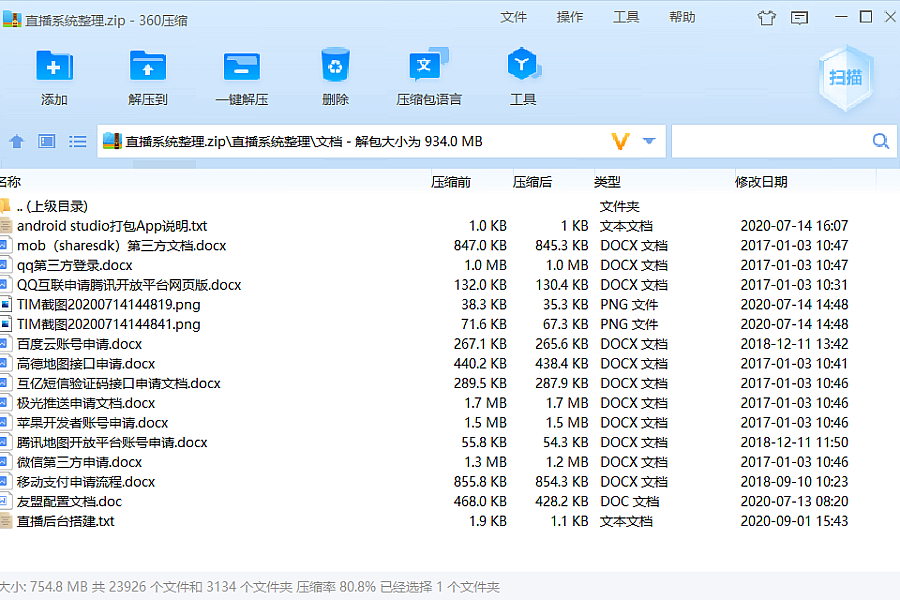Open the 文件 menu
The image size is (900, 600).
(x=513, y=17)
